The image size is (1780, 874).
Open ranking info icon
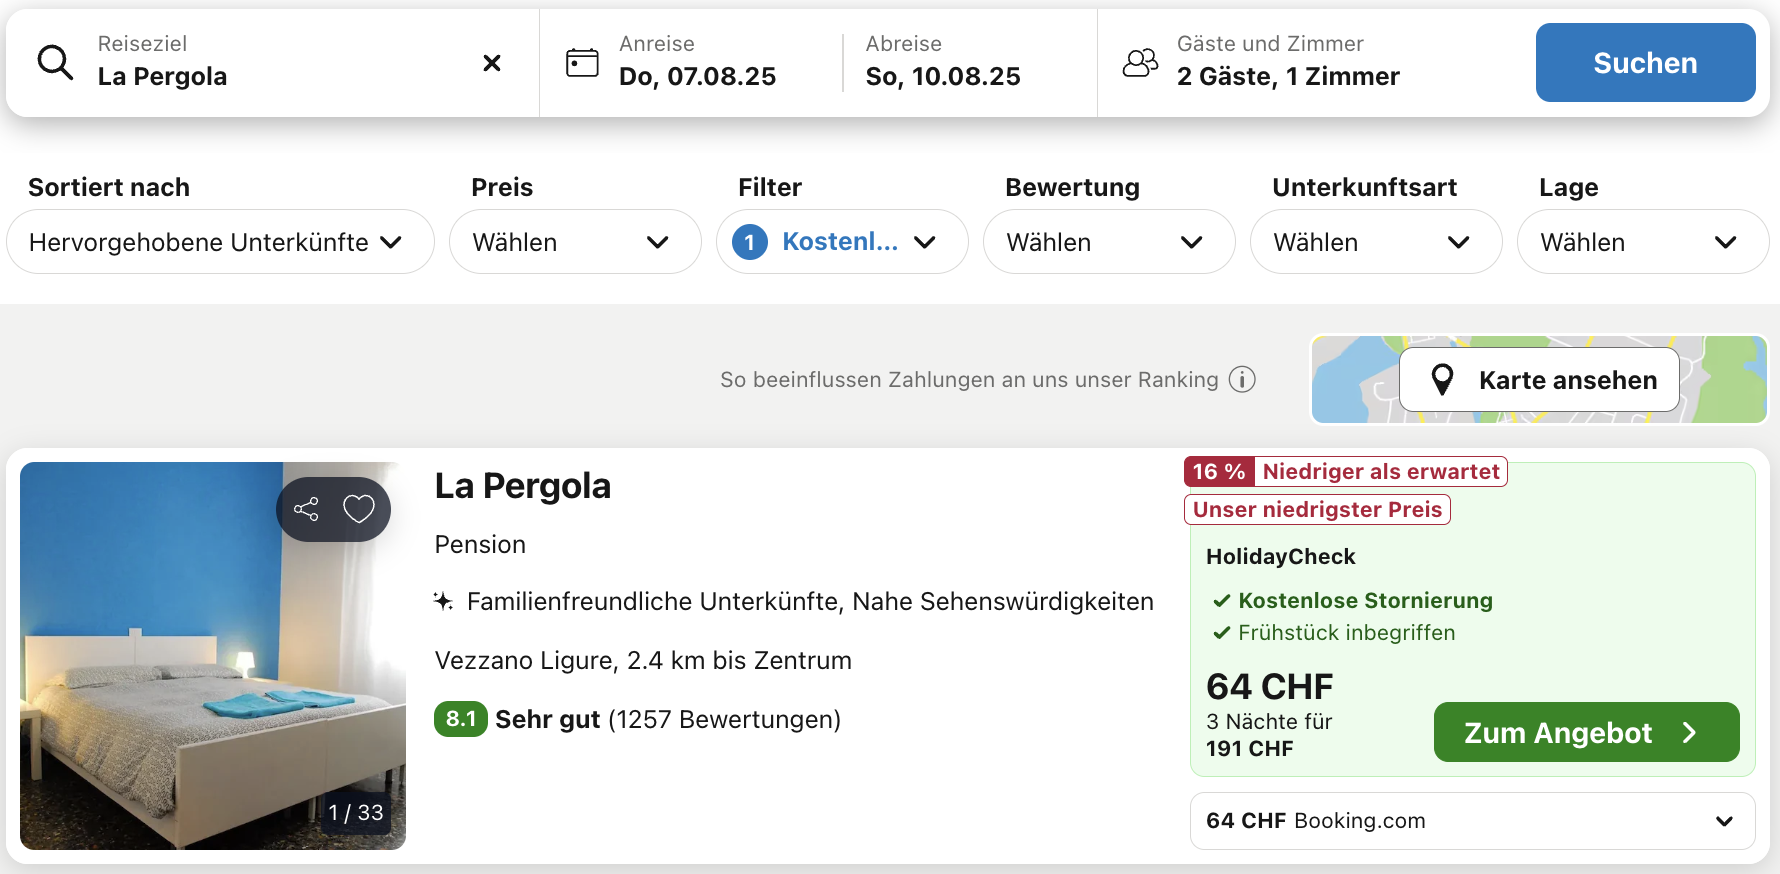coord(1242,380)
